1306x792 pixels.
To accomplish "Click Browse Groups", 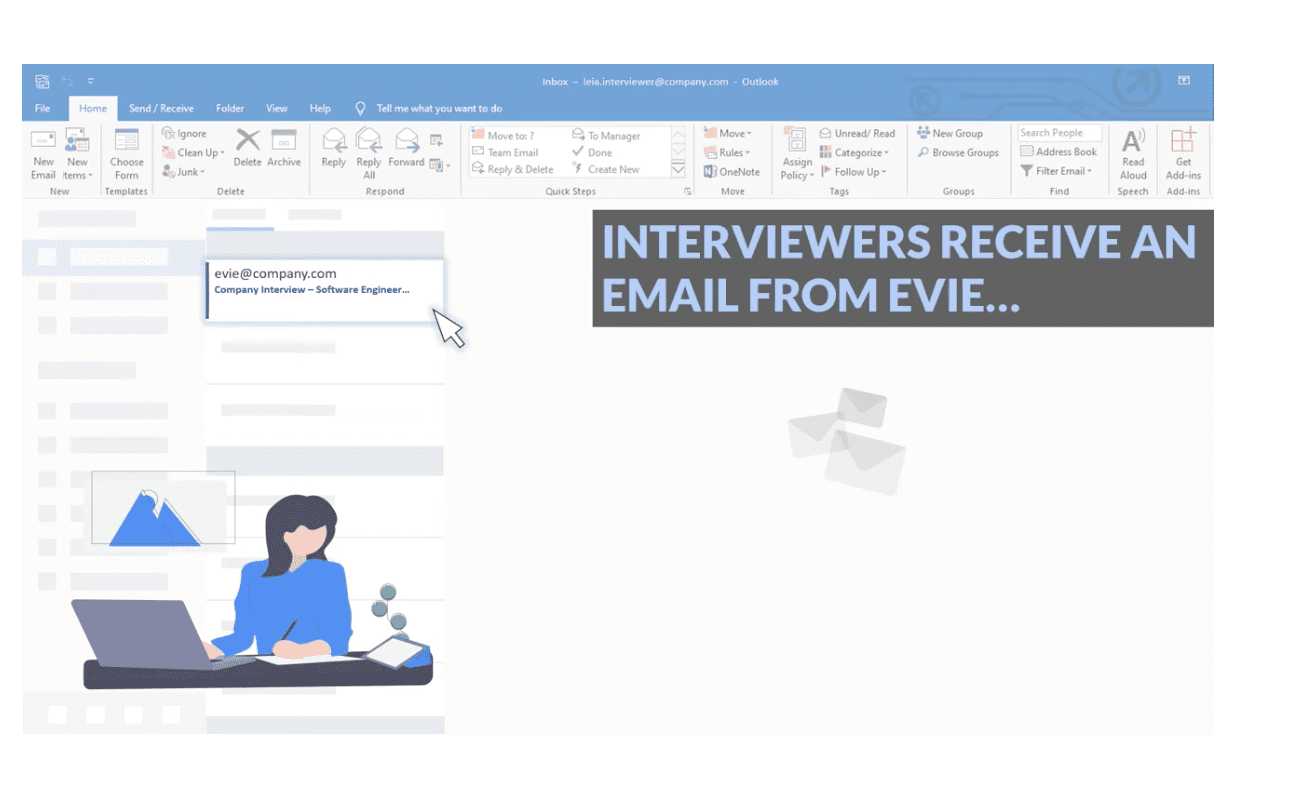I will 958,152.
